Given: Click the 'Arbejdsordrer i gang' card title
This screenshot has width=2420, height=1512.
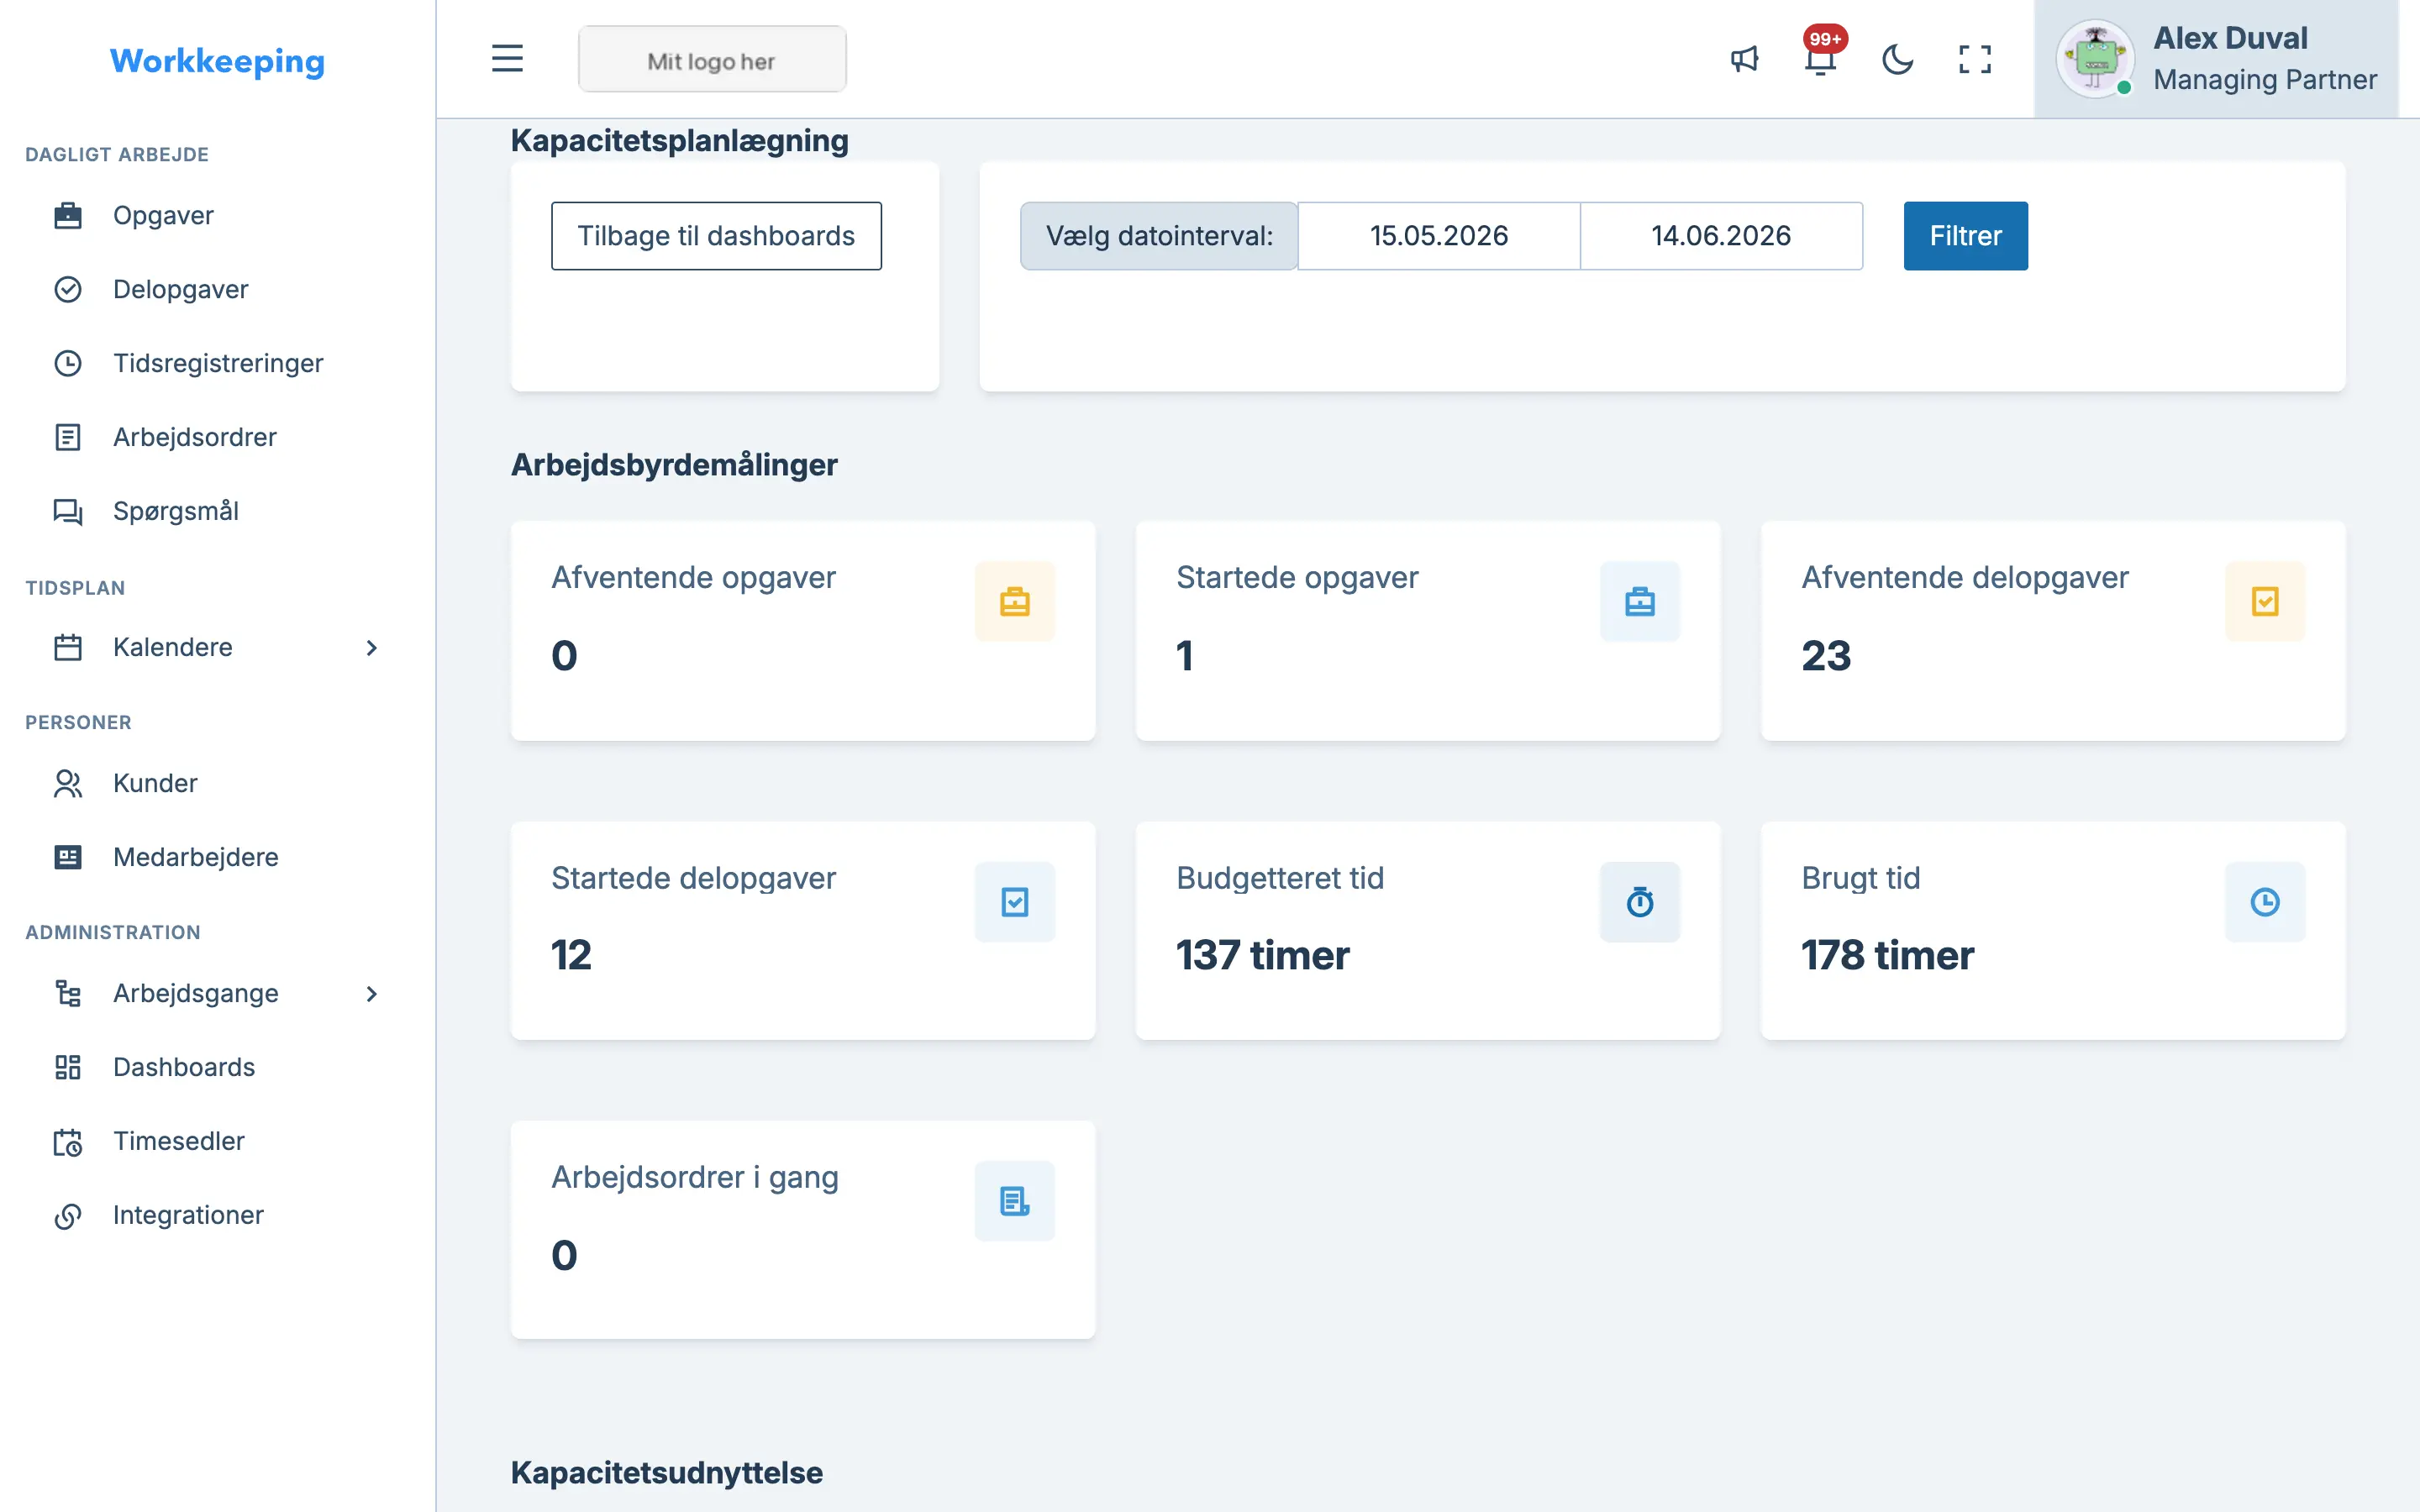Looking at the screenshot, I should tap(695, 1178).
